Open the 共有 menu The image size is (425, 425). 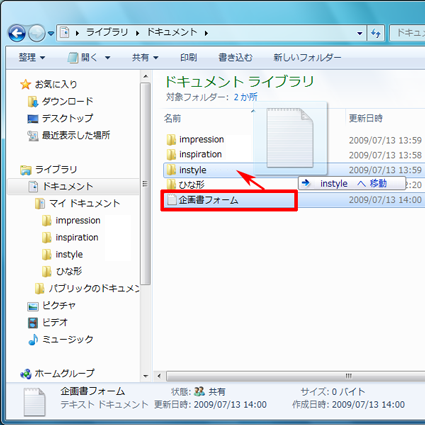[145, 58]
